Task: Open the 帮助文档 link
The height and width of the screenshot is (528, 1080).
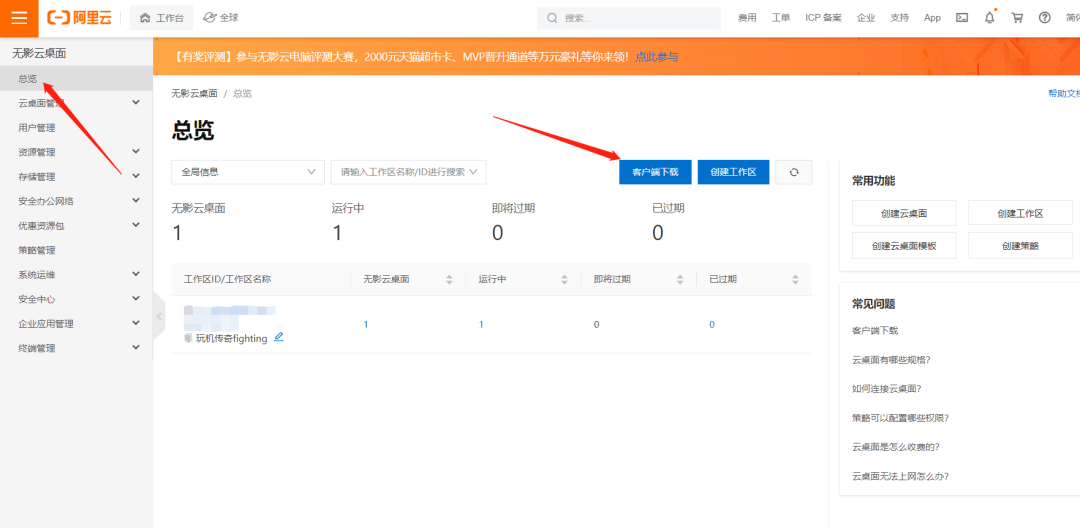Action: point(1063,94)
